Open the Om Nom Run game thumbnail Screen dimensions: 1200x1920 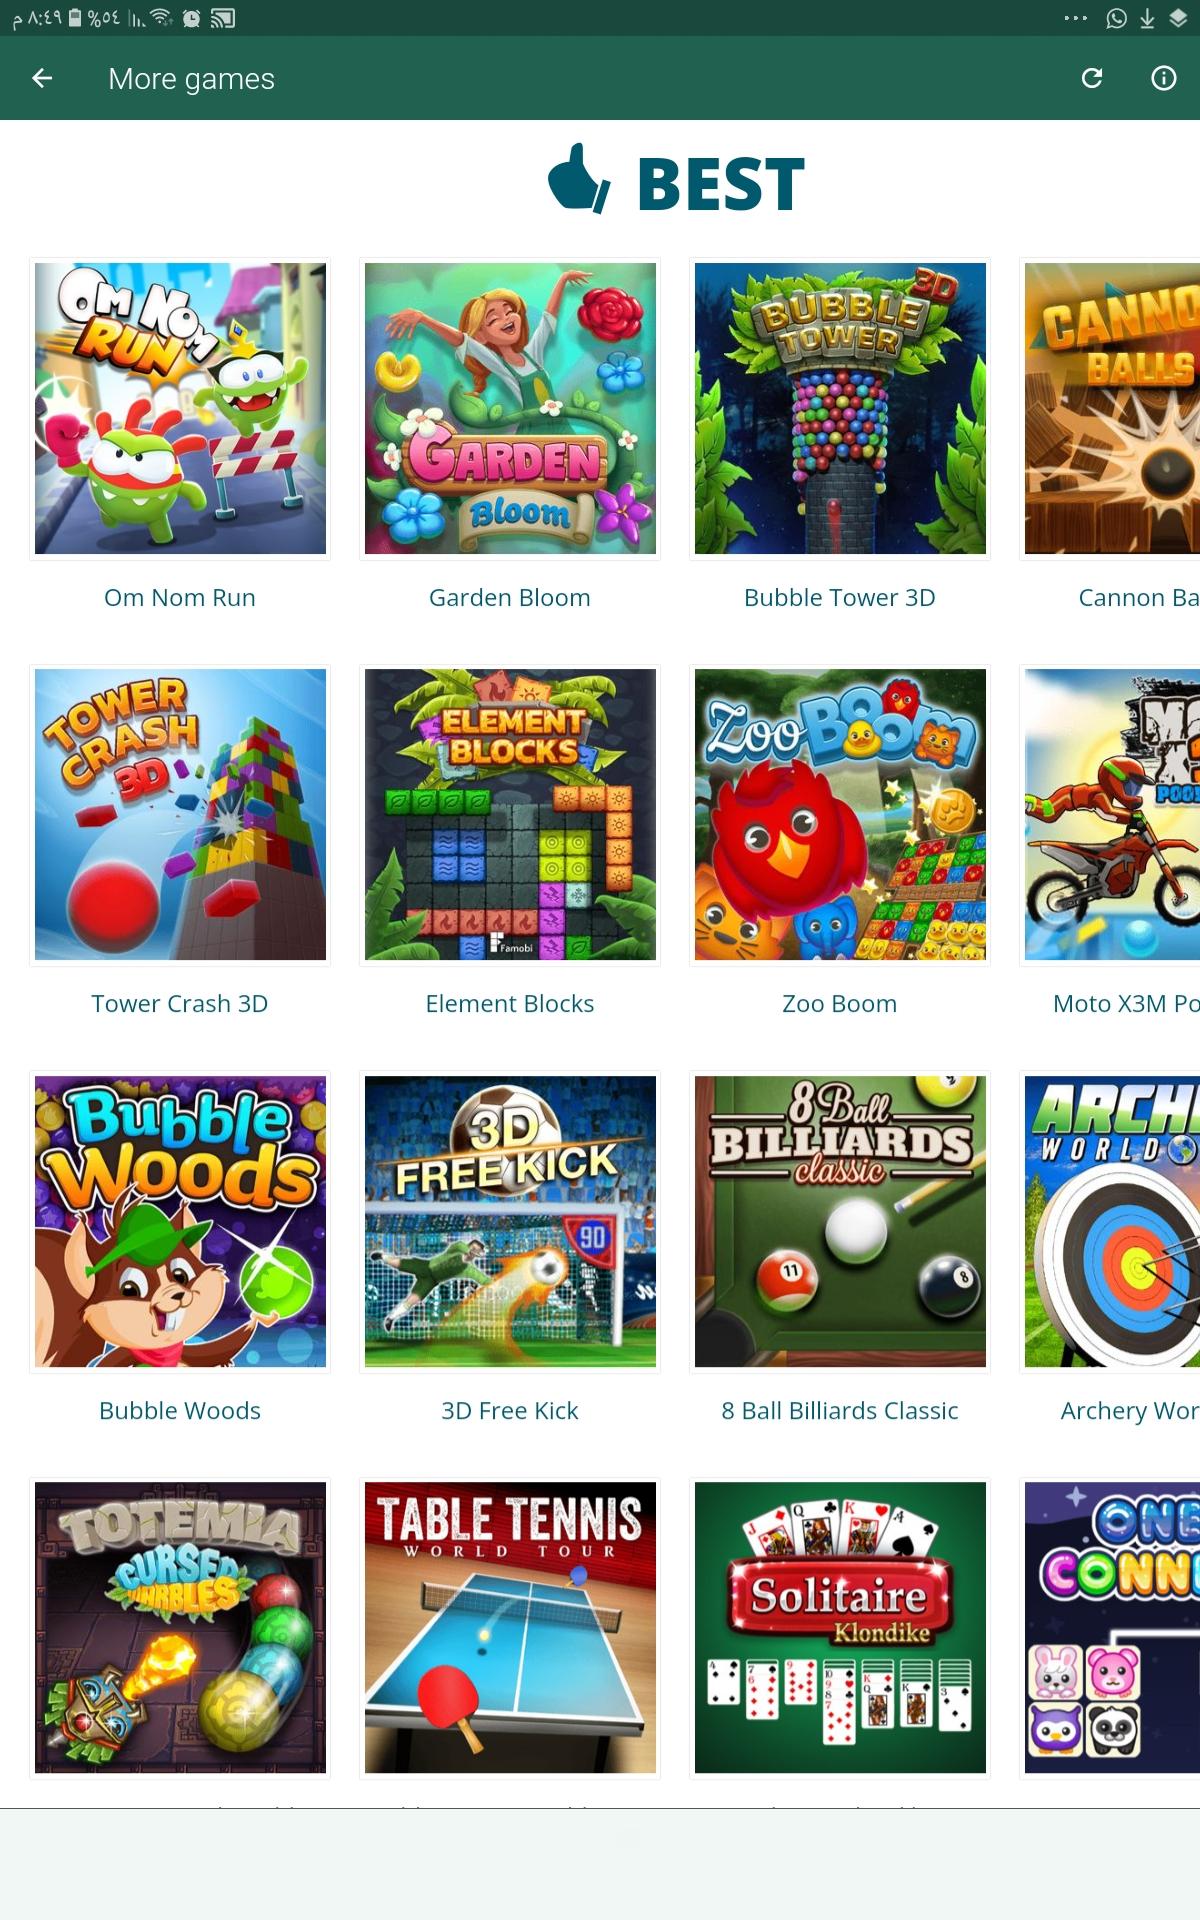pyautogui.click(x=180, y=408)
